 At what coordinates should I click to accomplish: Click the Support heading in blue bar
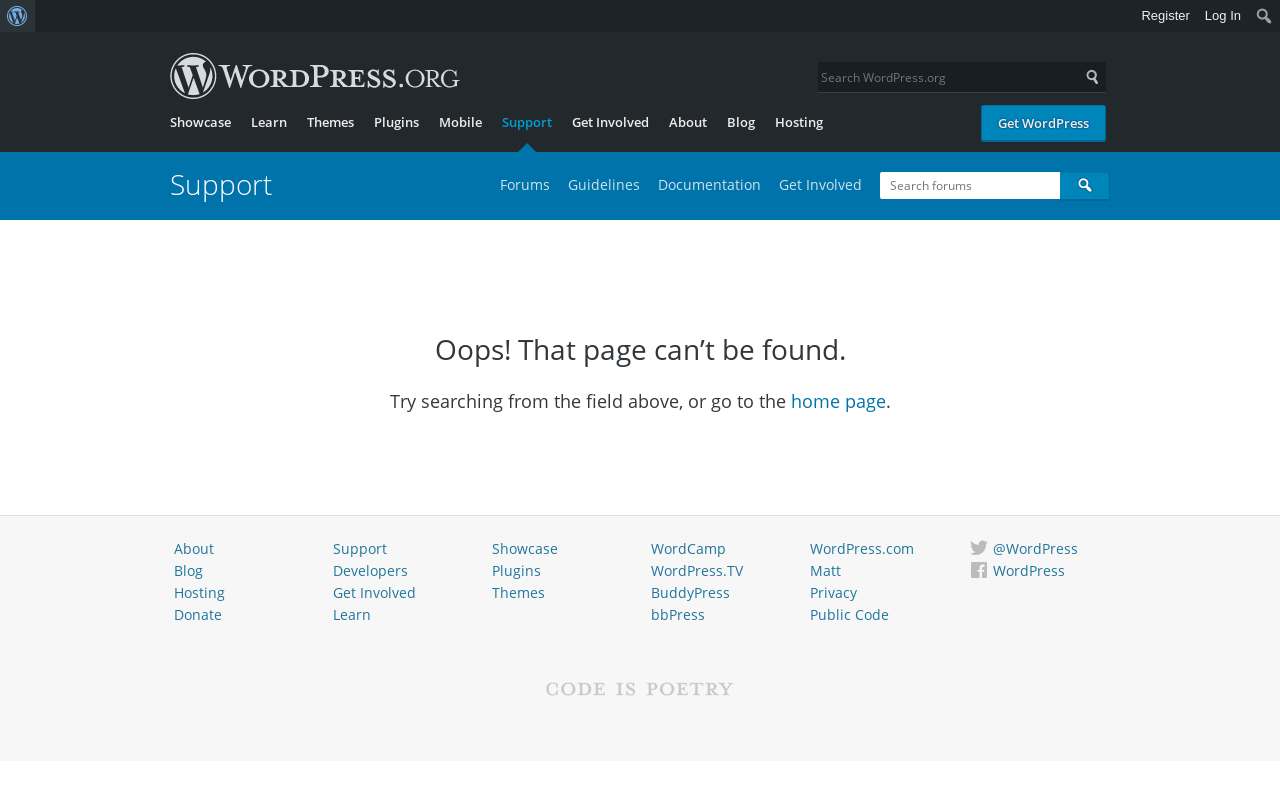click(x=221, y=185)
